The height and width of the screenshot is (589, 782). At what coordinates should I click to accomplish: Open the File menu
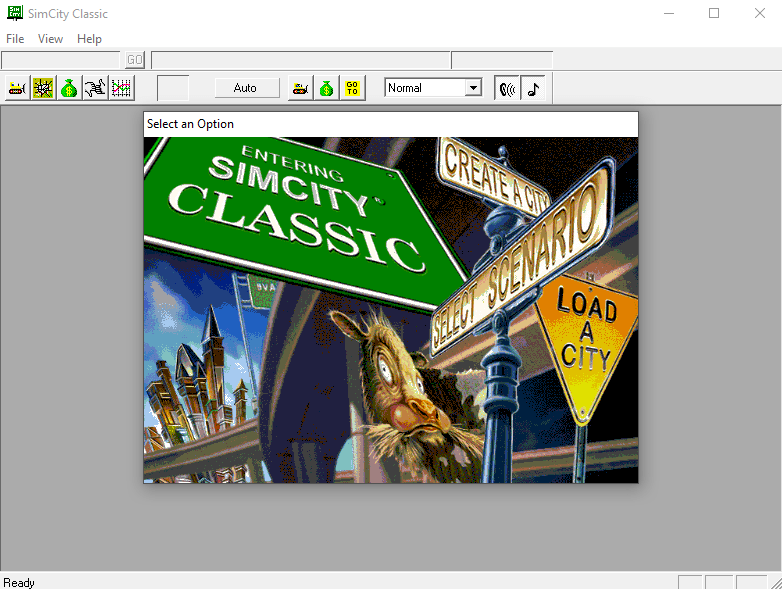pos(15,39)
